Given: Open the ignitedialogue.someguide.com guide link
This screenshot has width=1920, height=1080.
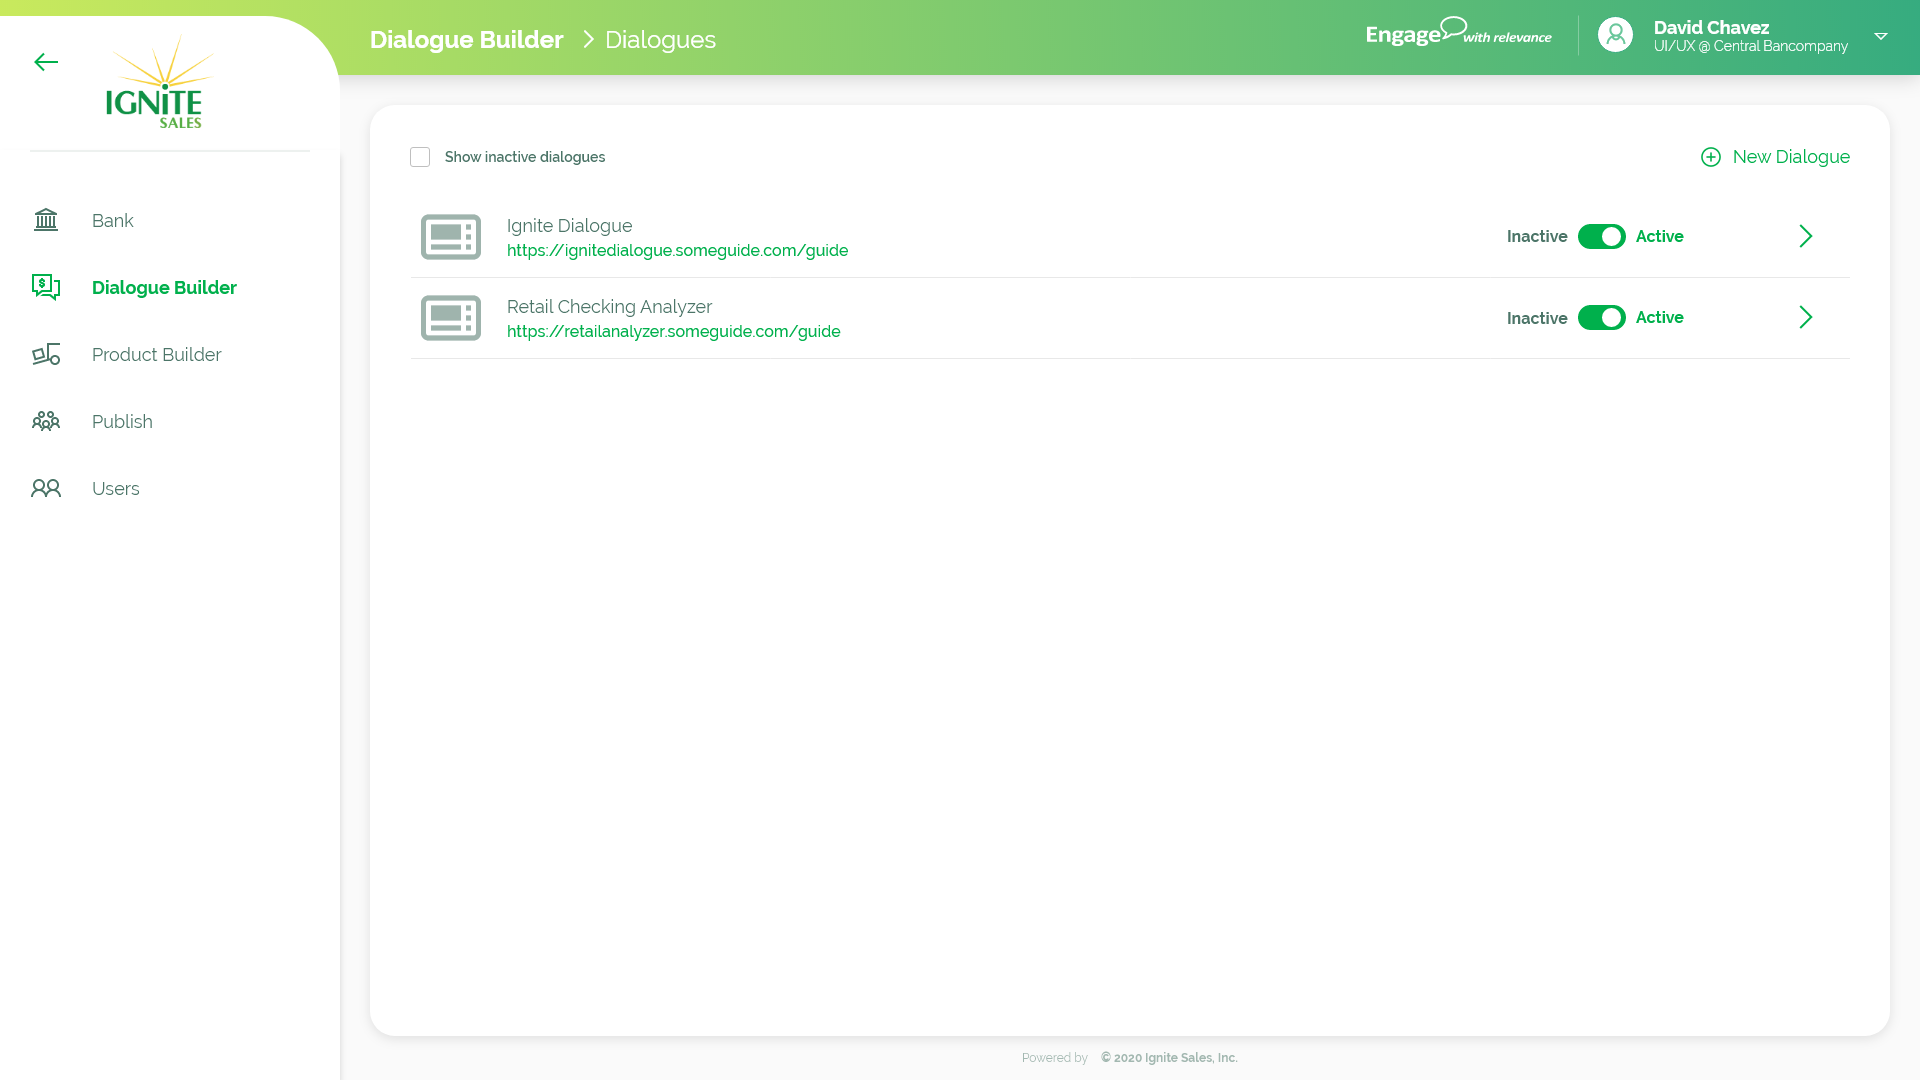Looking at the screenshot, I should click(677, 251).
